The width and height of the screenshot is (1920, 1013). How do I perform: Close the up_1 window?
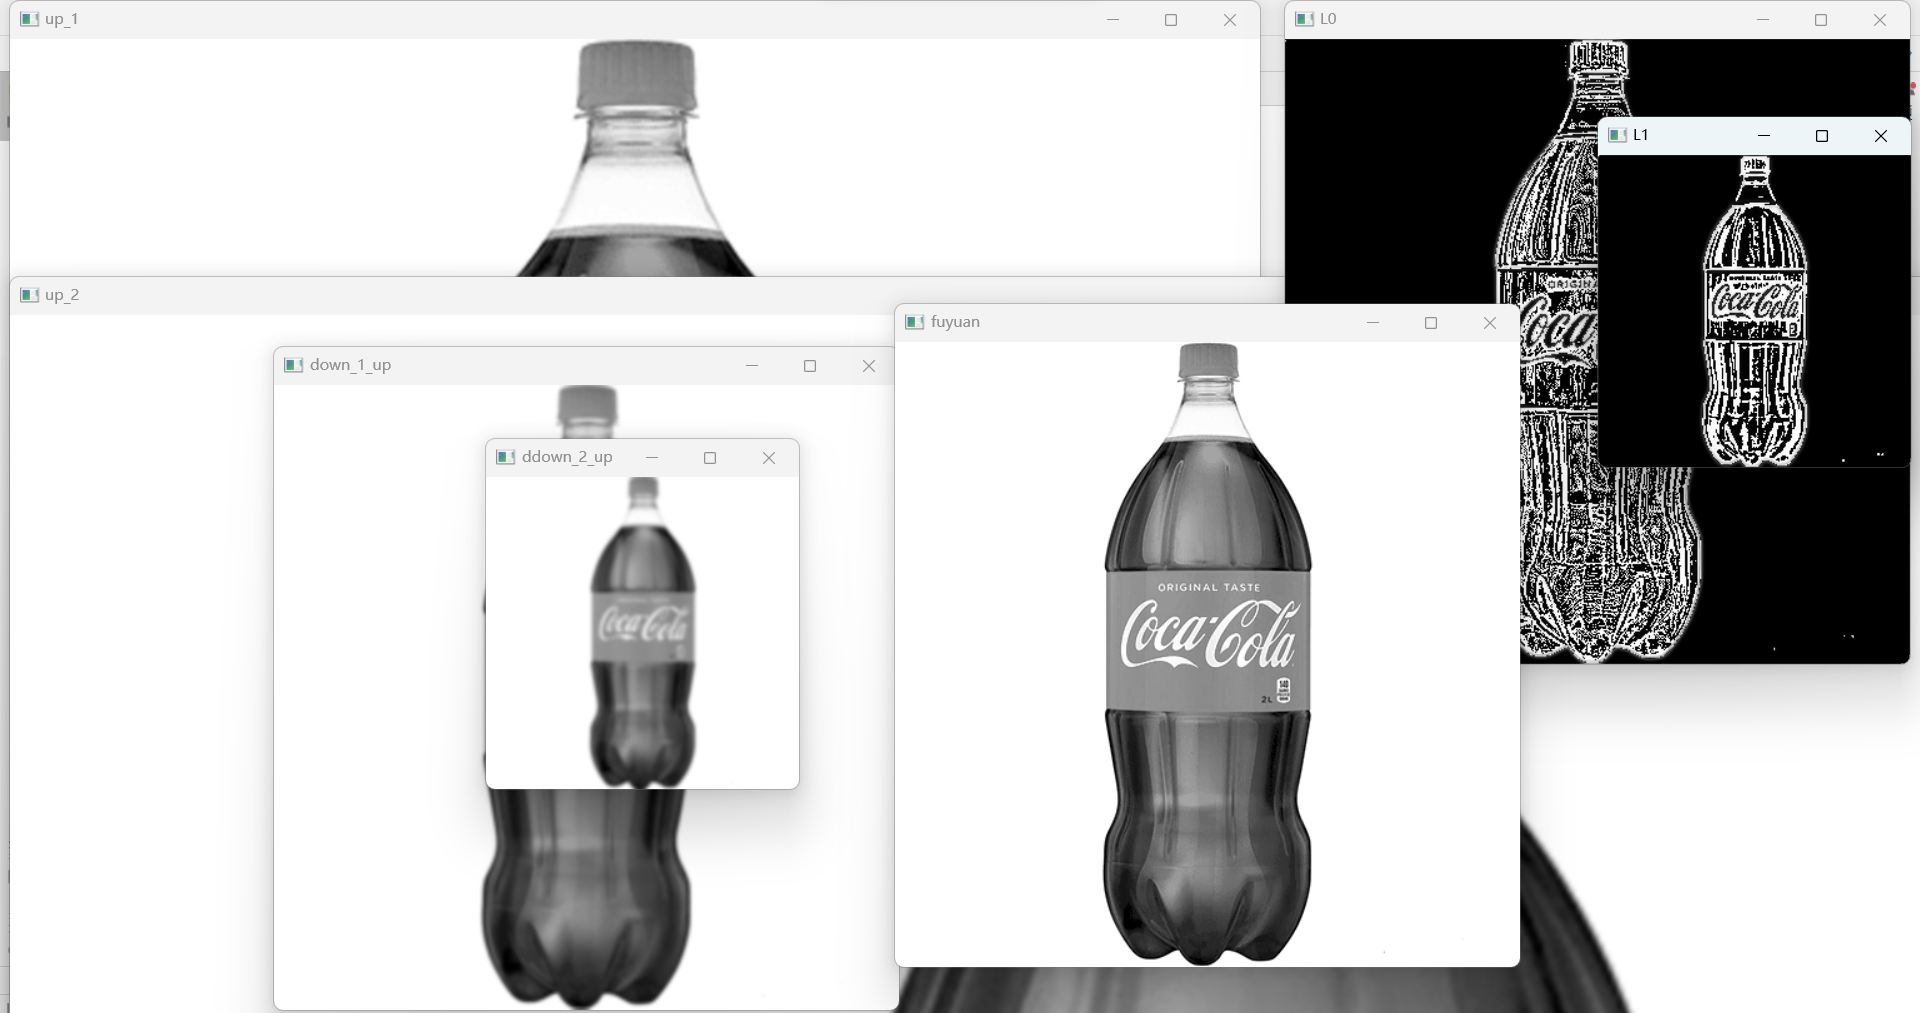click(x=1230, y=20)
